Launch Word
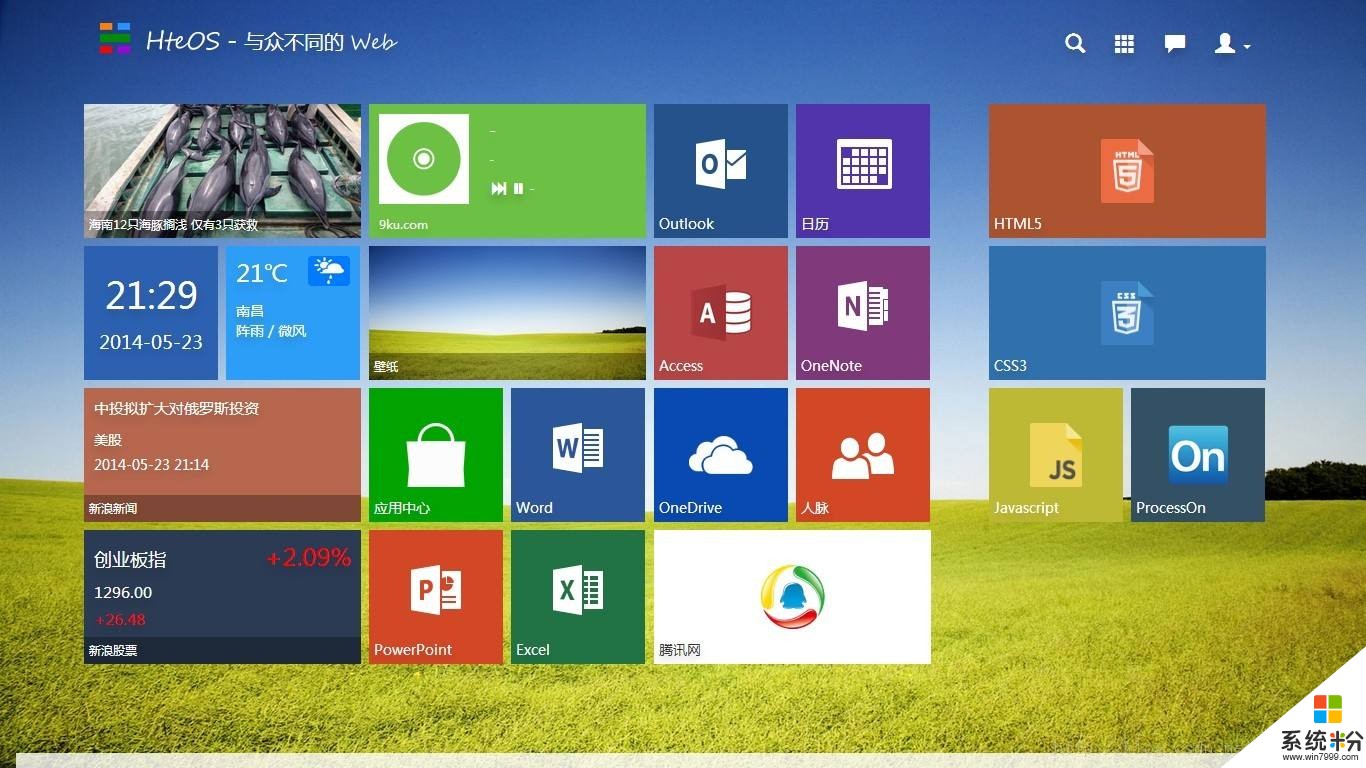The width and height of the screenshot is (1366, 768). [x=577, y=455]
